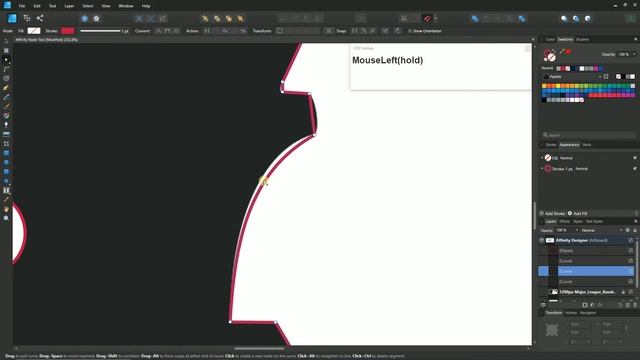
Task: Click the Add Stroke button
Action: click(x=552, y=213)
